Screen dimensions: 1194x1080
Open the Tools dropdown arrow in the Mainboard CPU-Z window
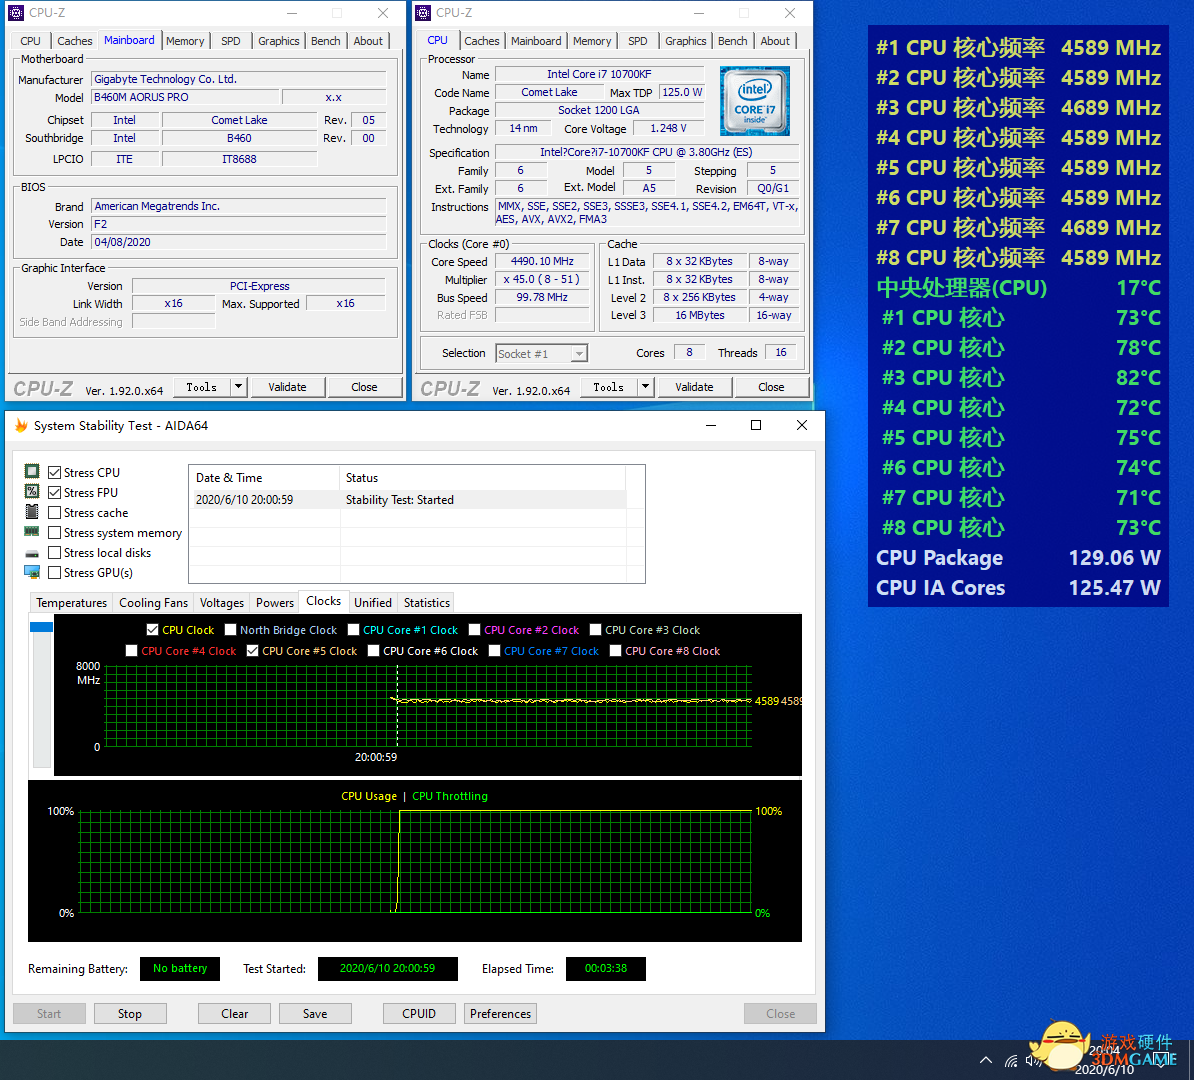point(238,387)
